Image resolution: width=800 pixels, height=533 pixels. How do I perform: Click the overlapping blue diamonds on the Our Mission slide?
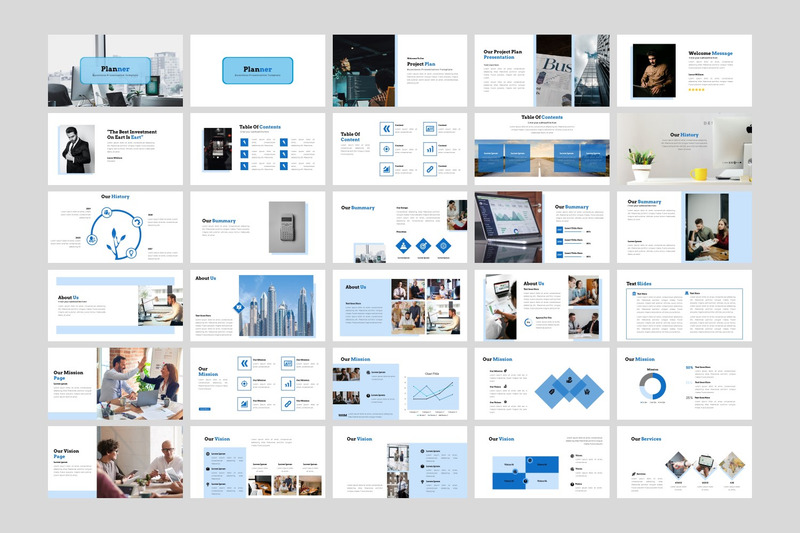(x=568, y=387)
